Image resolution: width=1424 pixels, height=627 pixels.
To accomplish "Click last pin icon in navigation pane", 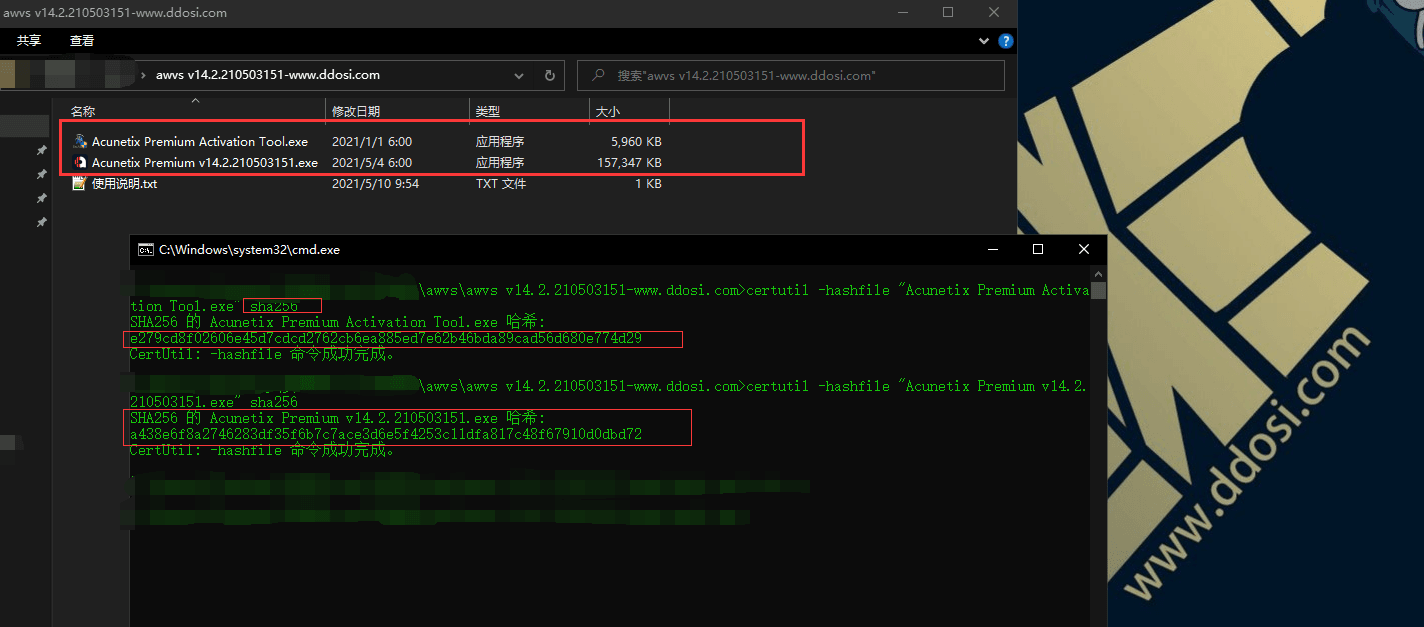I will tap(41, 222).
